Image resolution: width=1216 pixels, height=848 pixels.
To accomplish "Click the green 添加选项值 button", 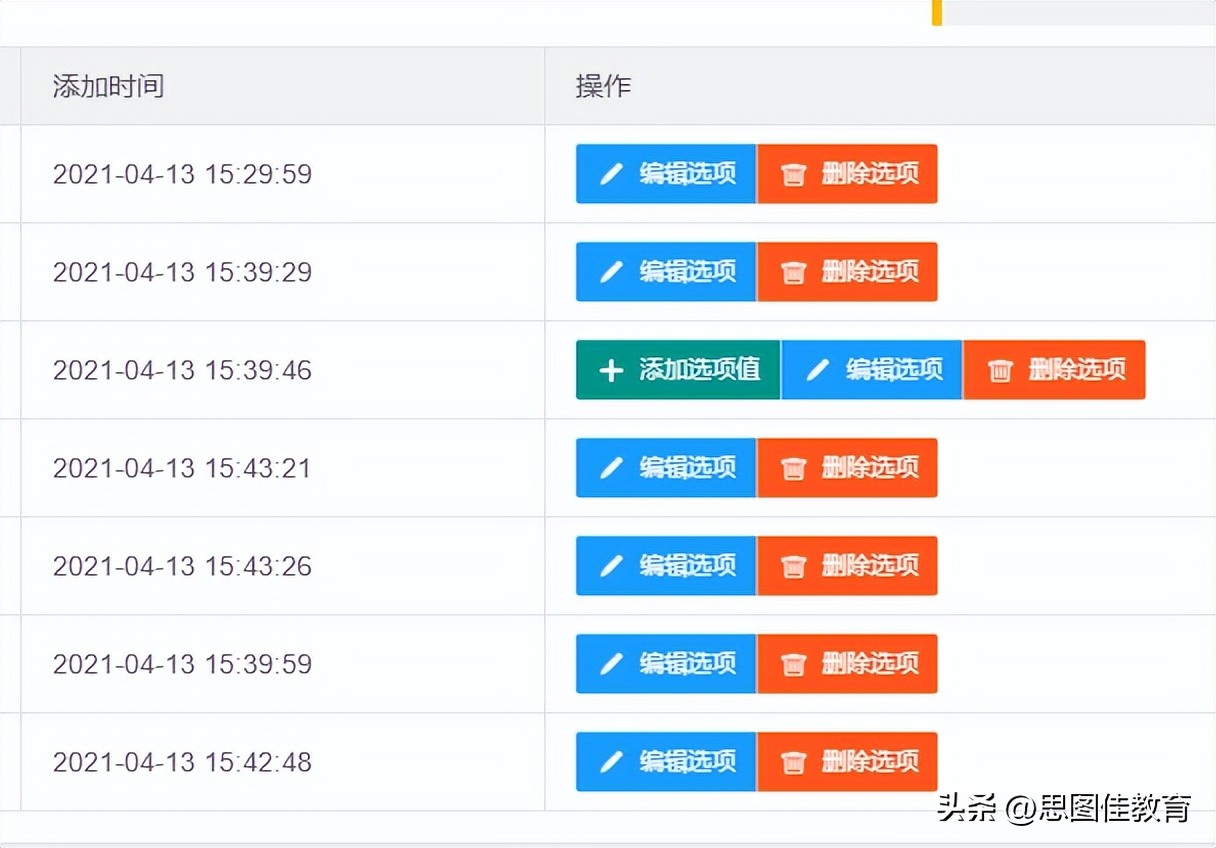I will [678, 369].
